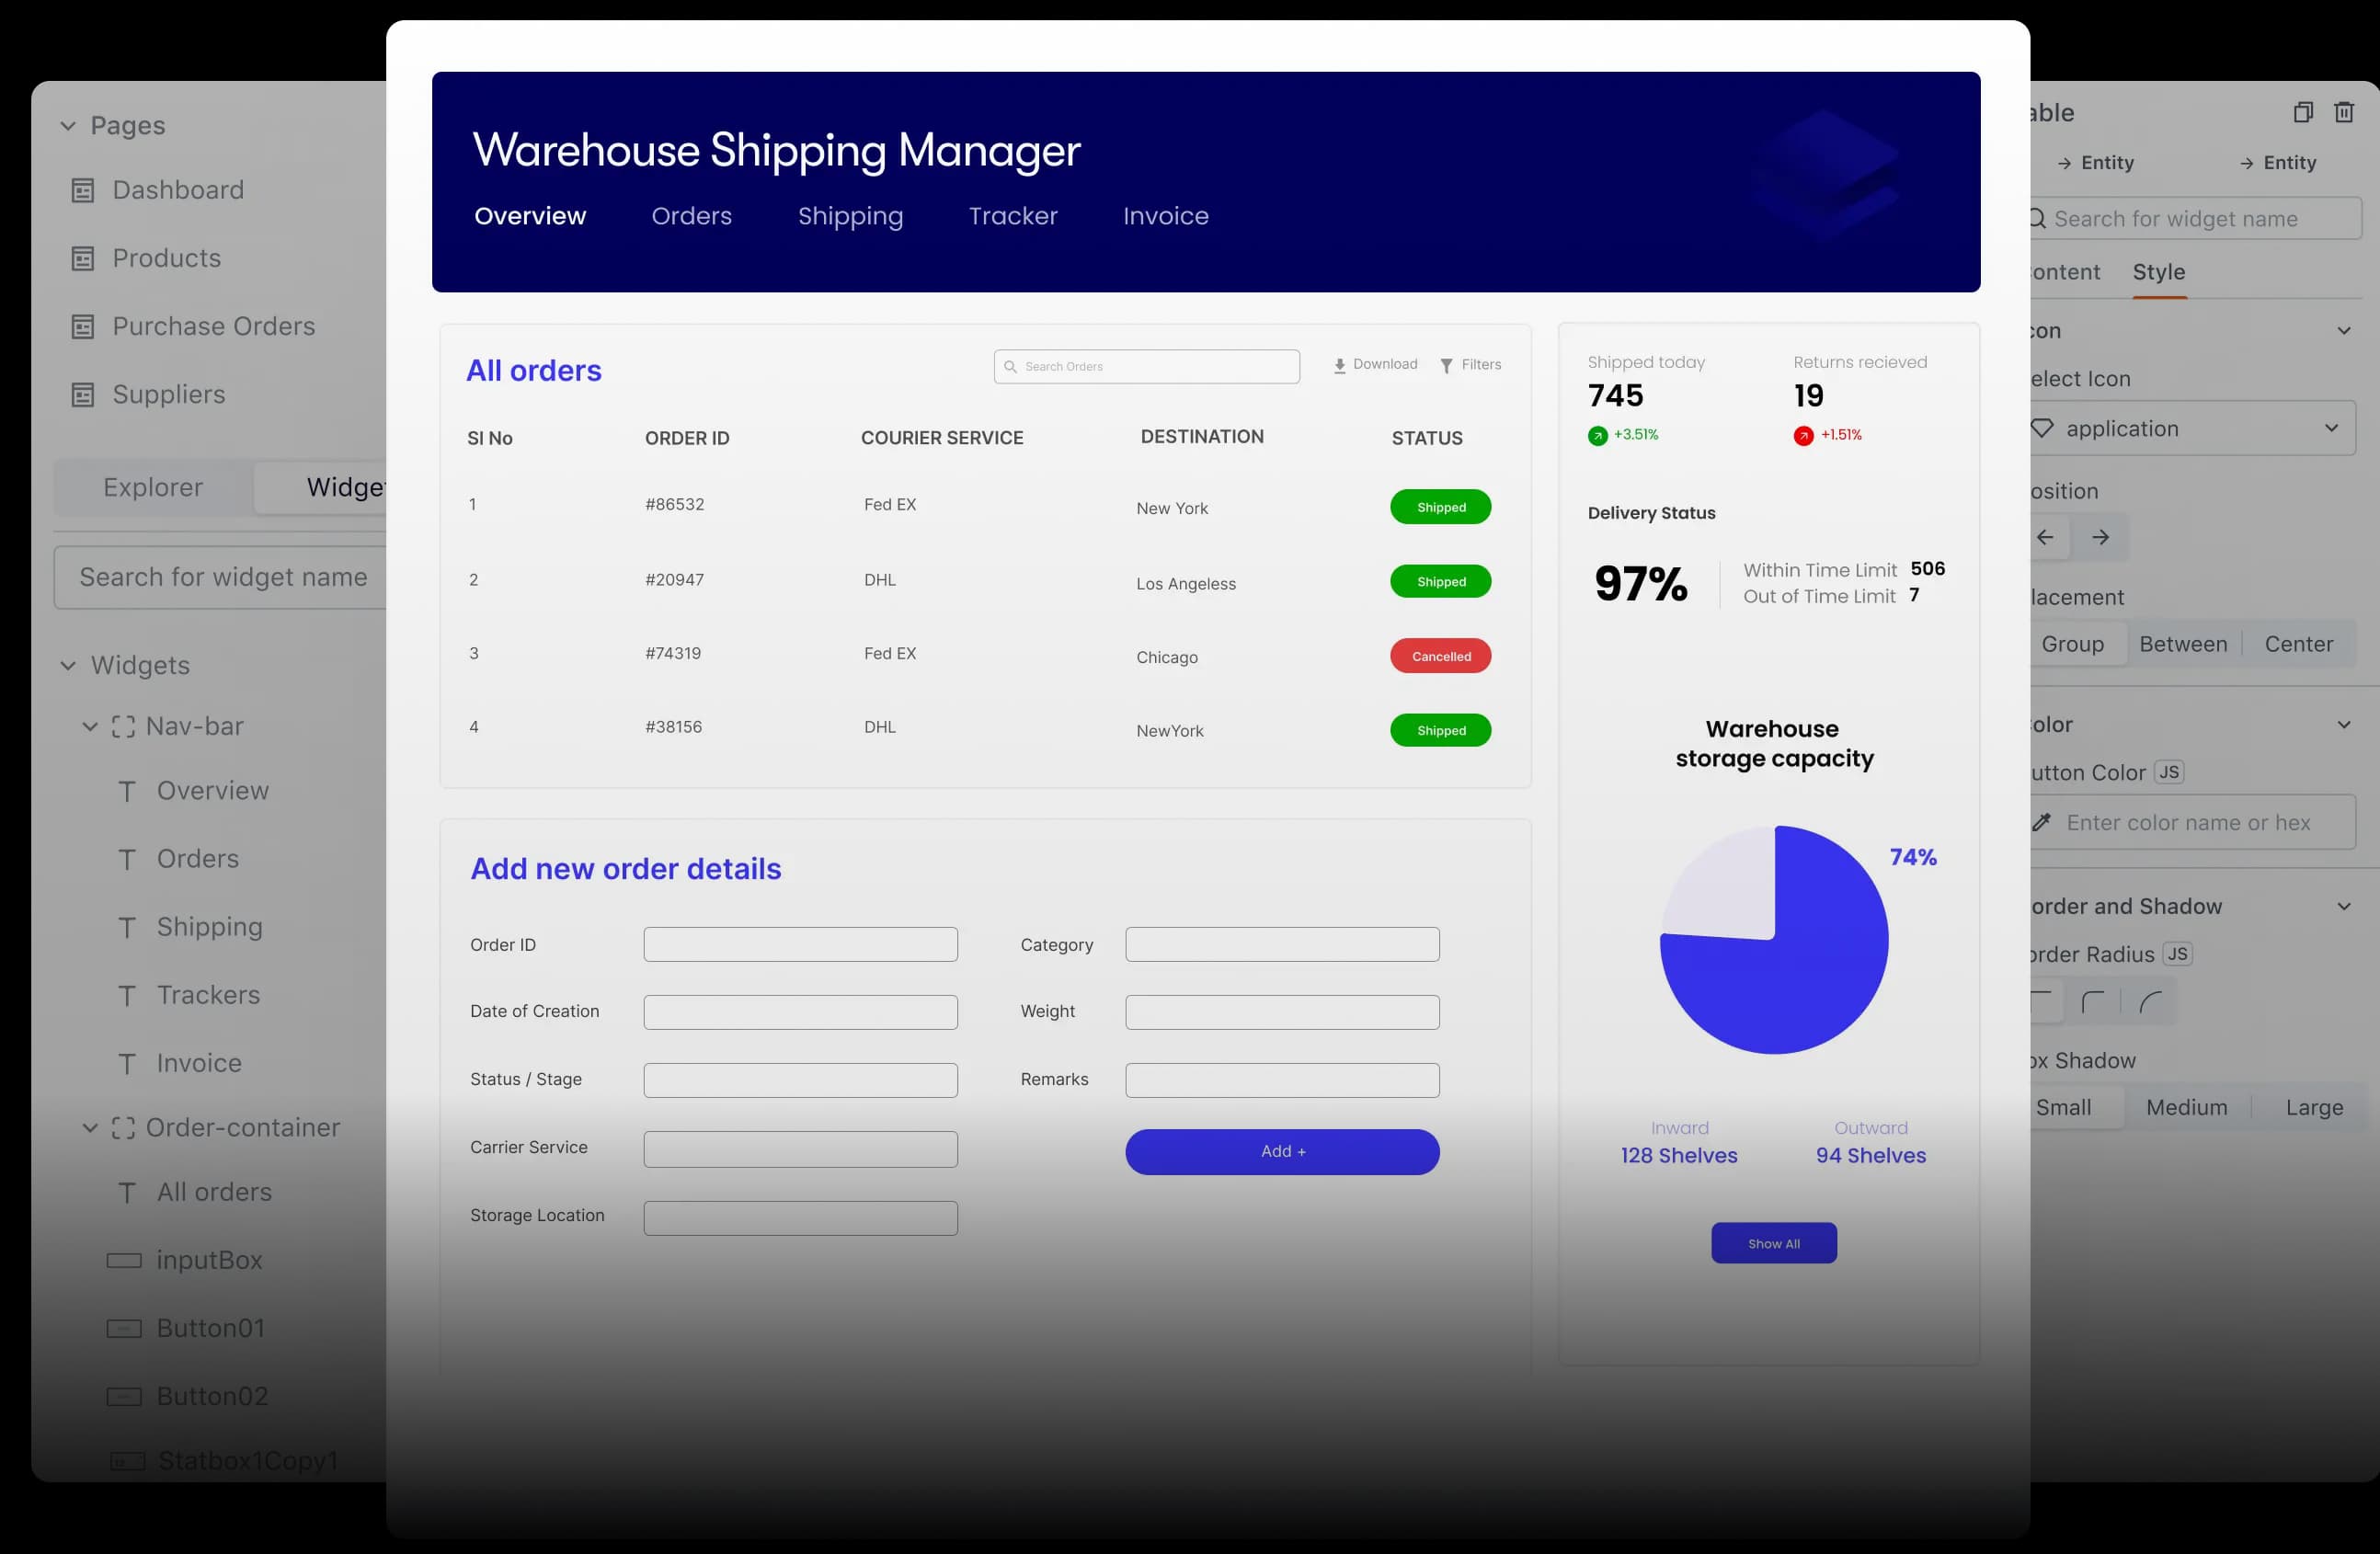Open the application icon dropdown
The height and width of the screenshot is (1554, 2380).
pos(2333,428)
